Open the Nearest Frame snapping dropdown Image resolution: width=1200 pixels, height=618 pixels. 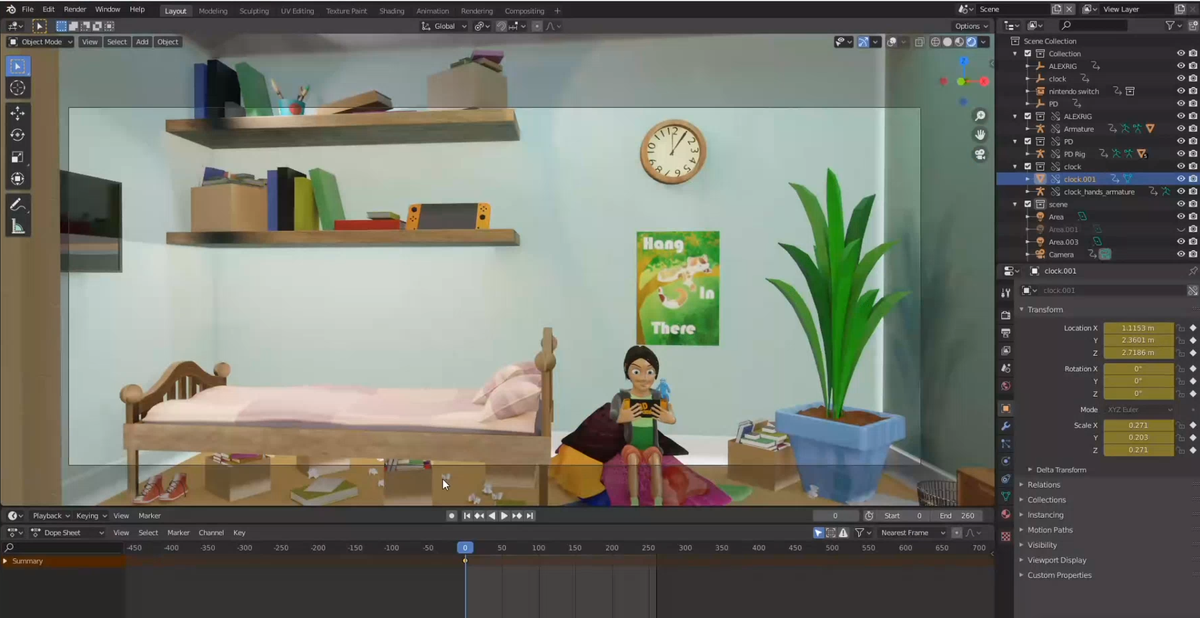pos(912,533)
